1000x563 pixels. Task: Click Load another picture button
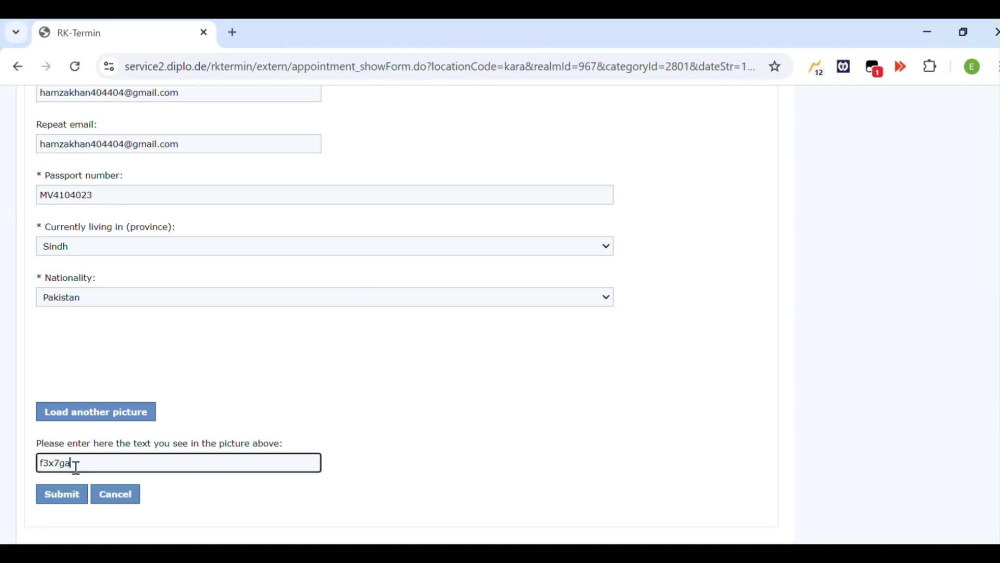point(96,412)
